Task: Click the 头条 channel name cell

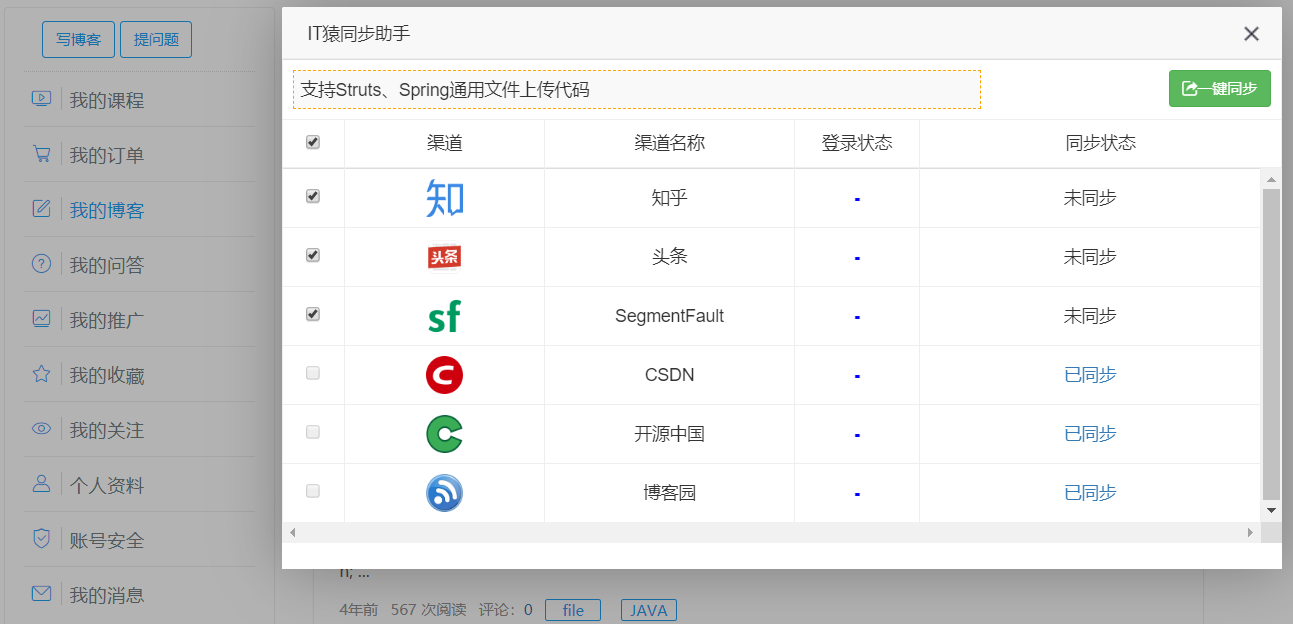Action: click(669, 257)
